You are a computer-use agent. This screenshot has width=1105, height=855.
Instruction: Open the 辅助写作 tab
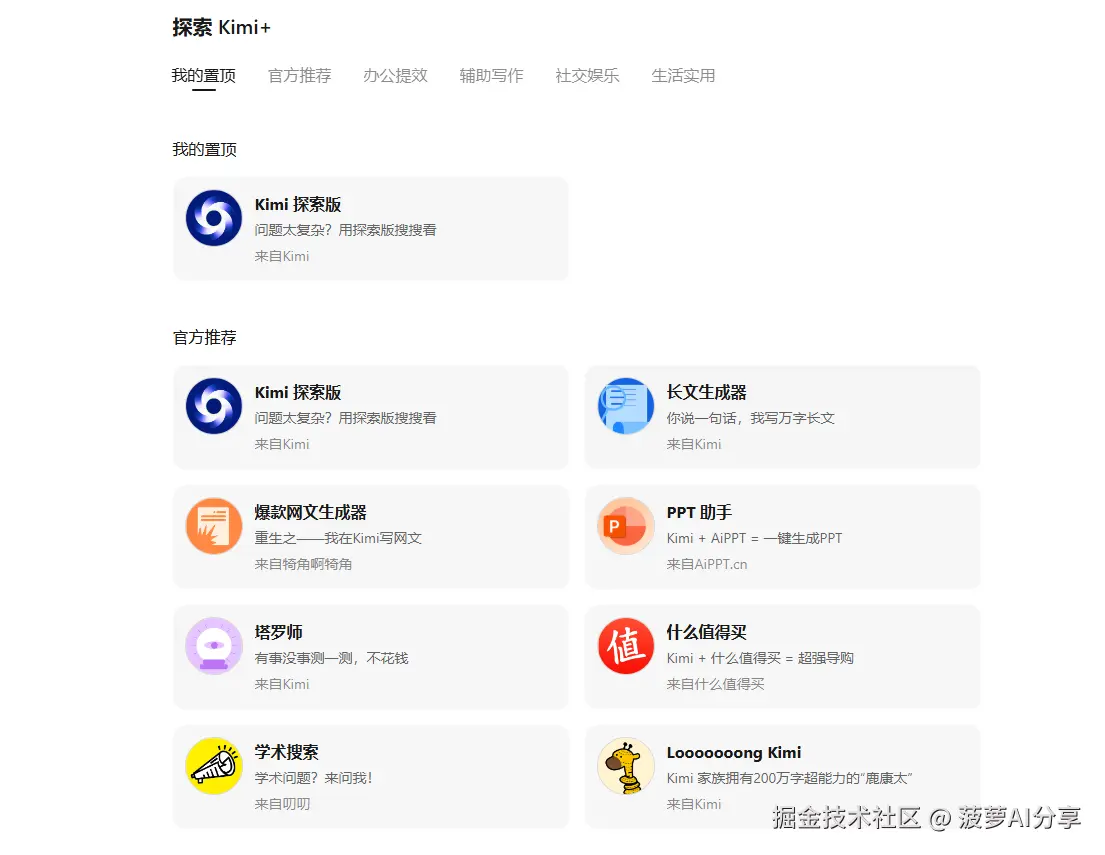491,76
